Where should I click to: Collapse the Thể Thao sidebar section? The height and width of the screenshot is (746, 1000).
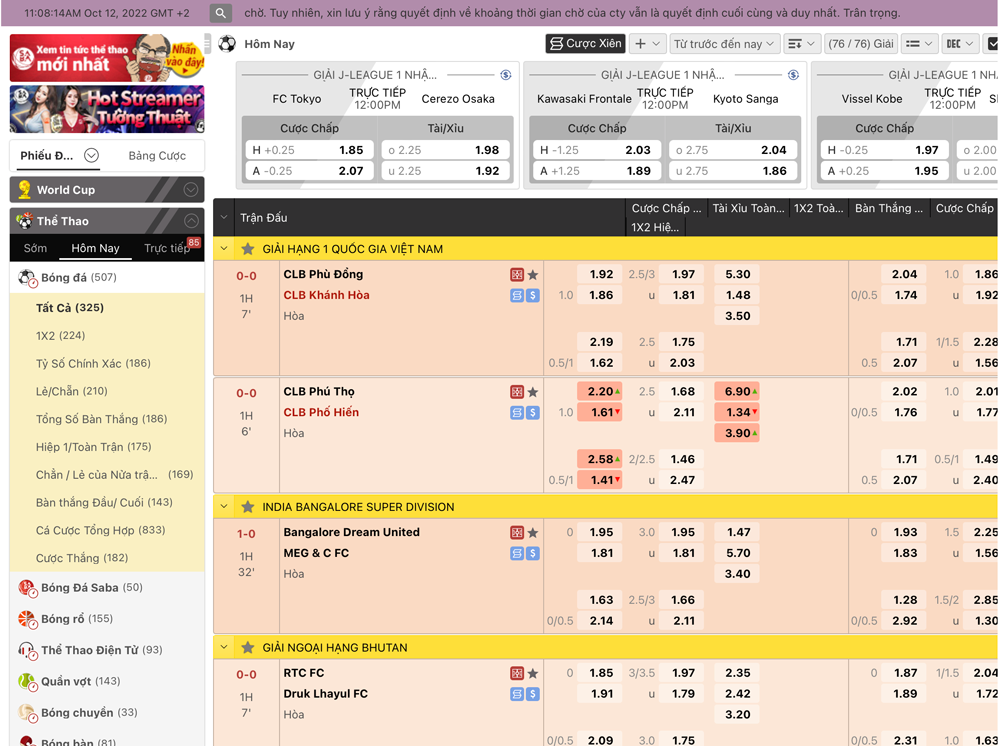click(191, 221)
